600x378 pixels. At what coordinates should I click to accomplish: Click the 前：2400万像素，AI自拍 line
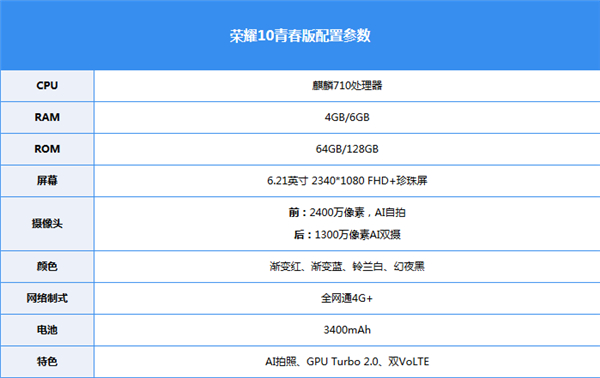[347, 212]
